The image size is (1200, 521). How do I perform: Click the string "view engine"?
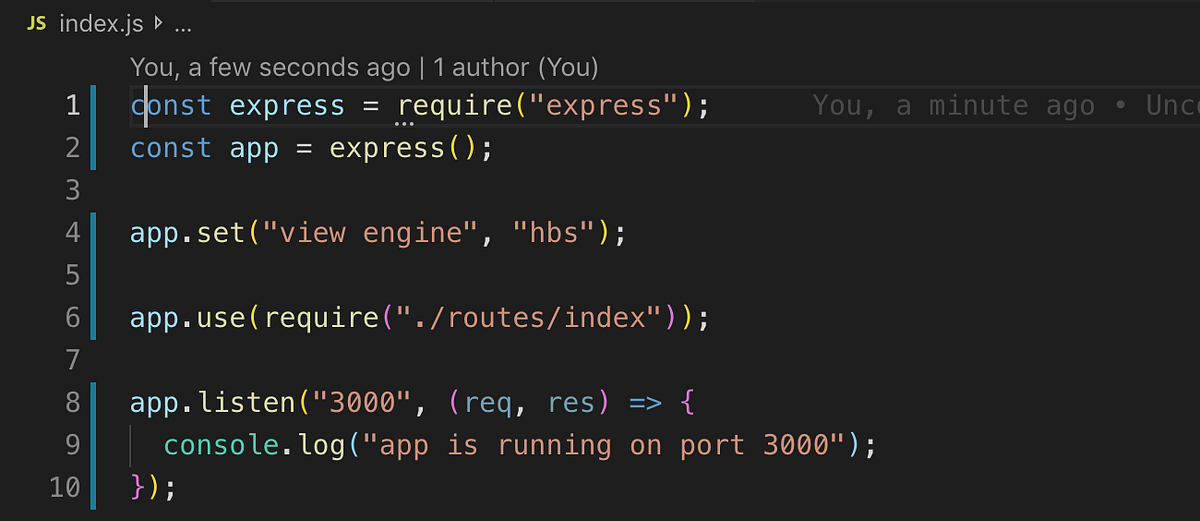coord(370,234)
